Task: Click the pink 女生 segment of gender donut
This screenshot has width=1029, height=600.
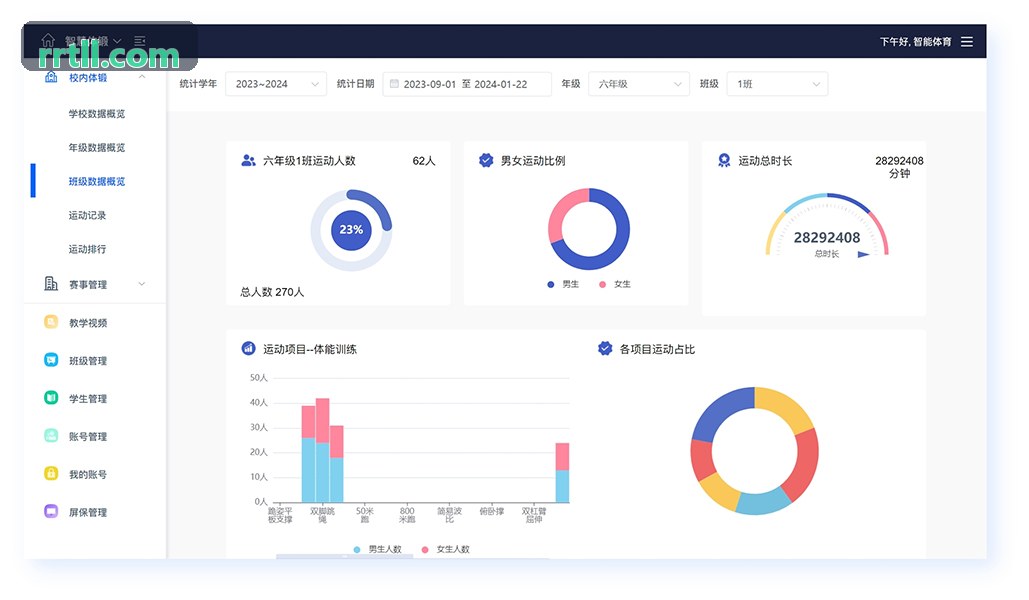Action: [x=560, y=209]
